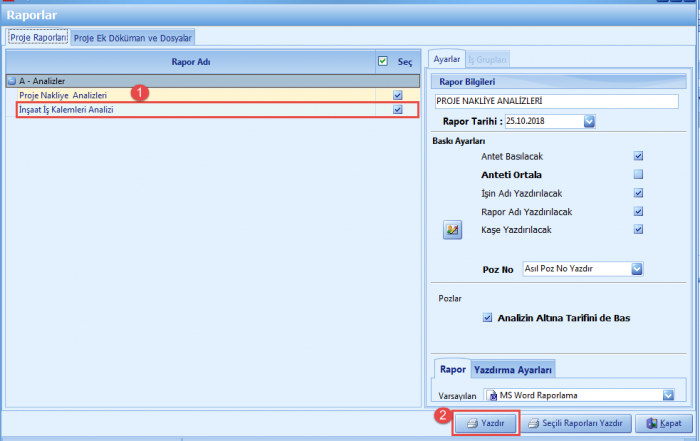Viewport: 700px width, 441px height.
Task: Select the İnşaat İş Kalemleri Analizi row
Action: (x=150, y=110)
